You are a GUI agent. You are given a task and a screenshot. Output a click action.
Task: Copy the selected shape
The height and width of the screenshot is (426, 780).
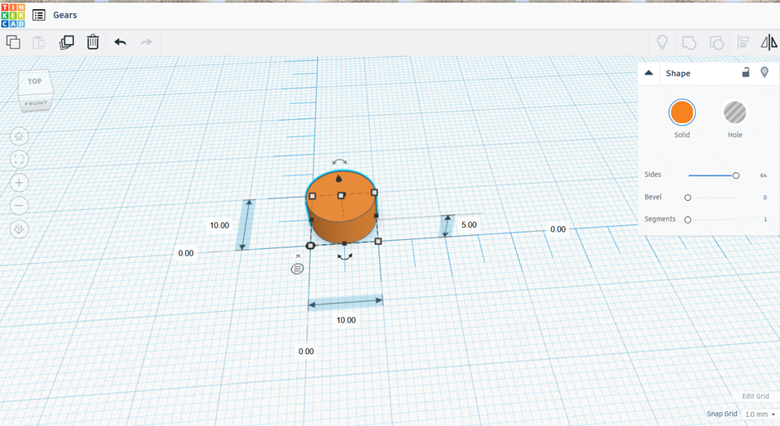13,42
